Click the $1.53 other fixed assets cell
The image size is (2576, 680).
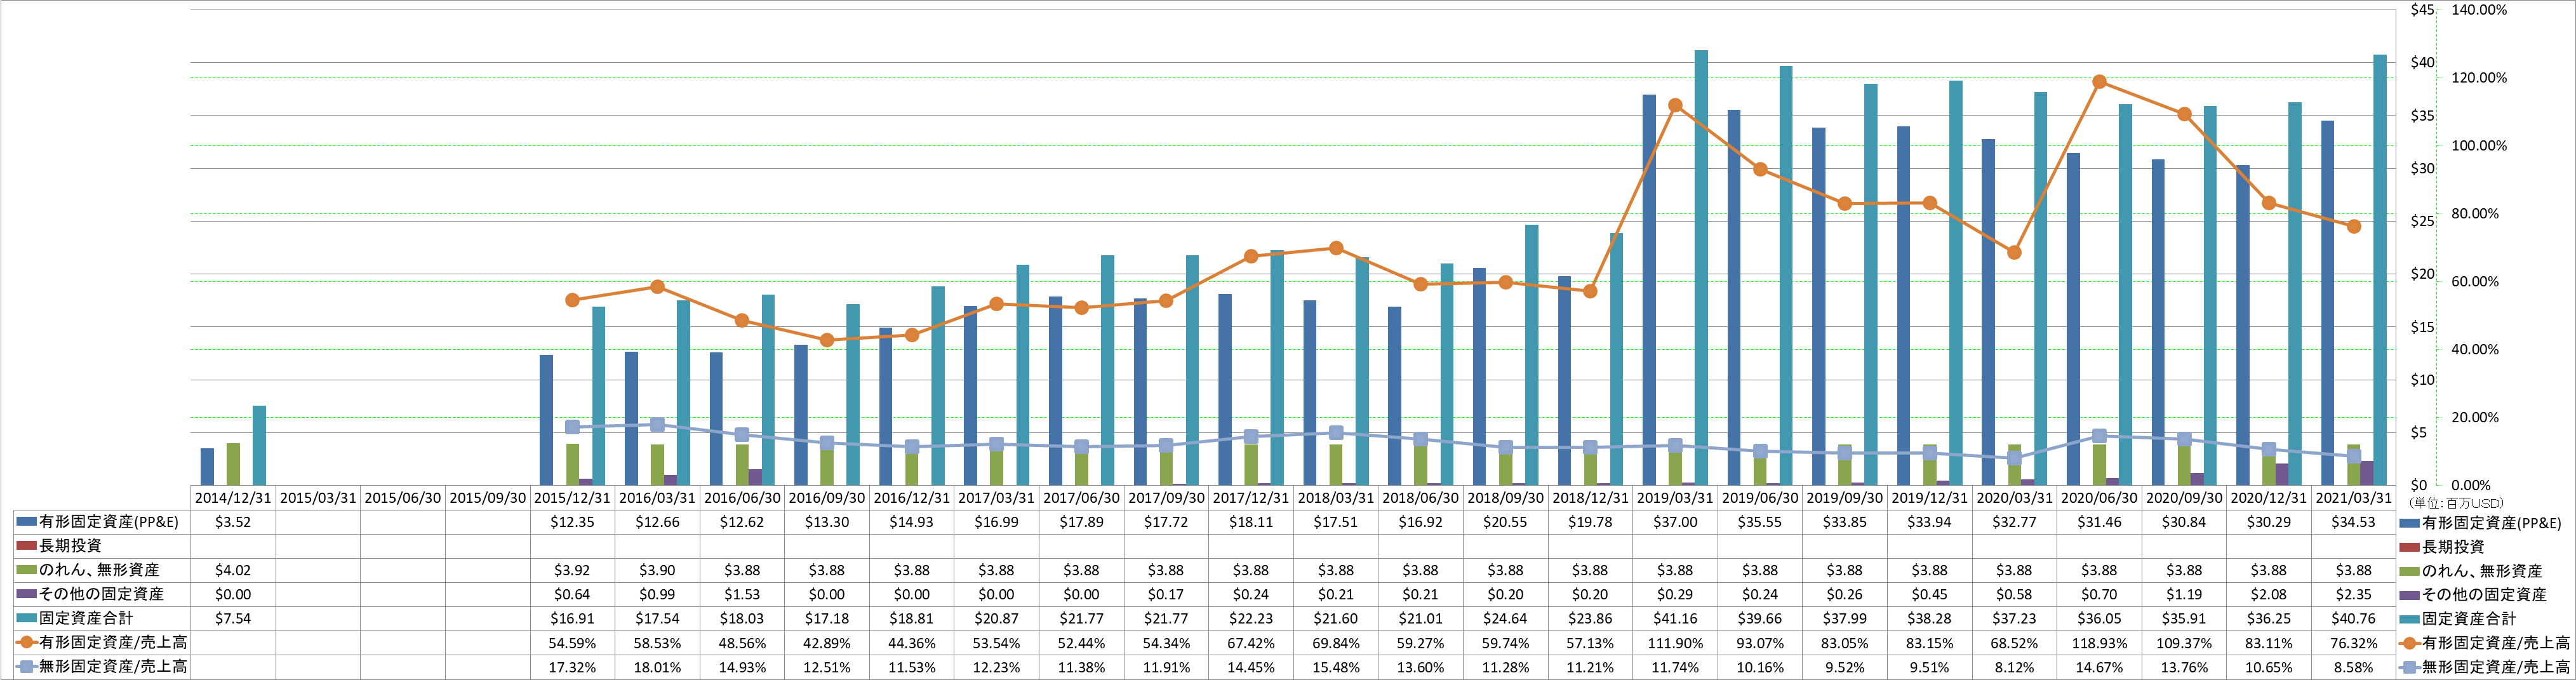coord(742,594)
